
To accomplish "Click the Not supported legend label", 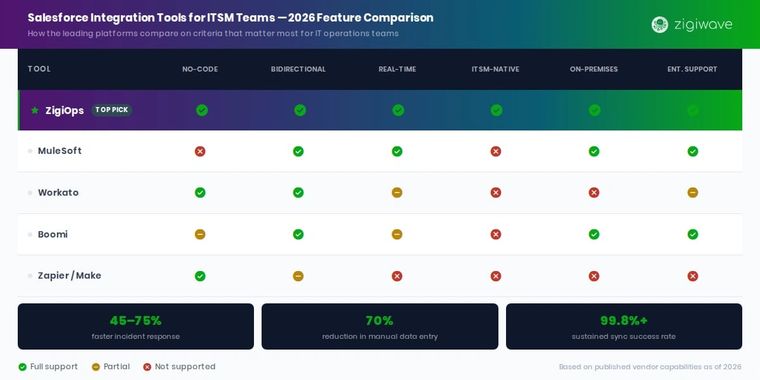I will [185, 367].
